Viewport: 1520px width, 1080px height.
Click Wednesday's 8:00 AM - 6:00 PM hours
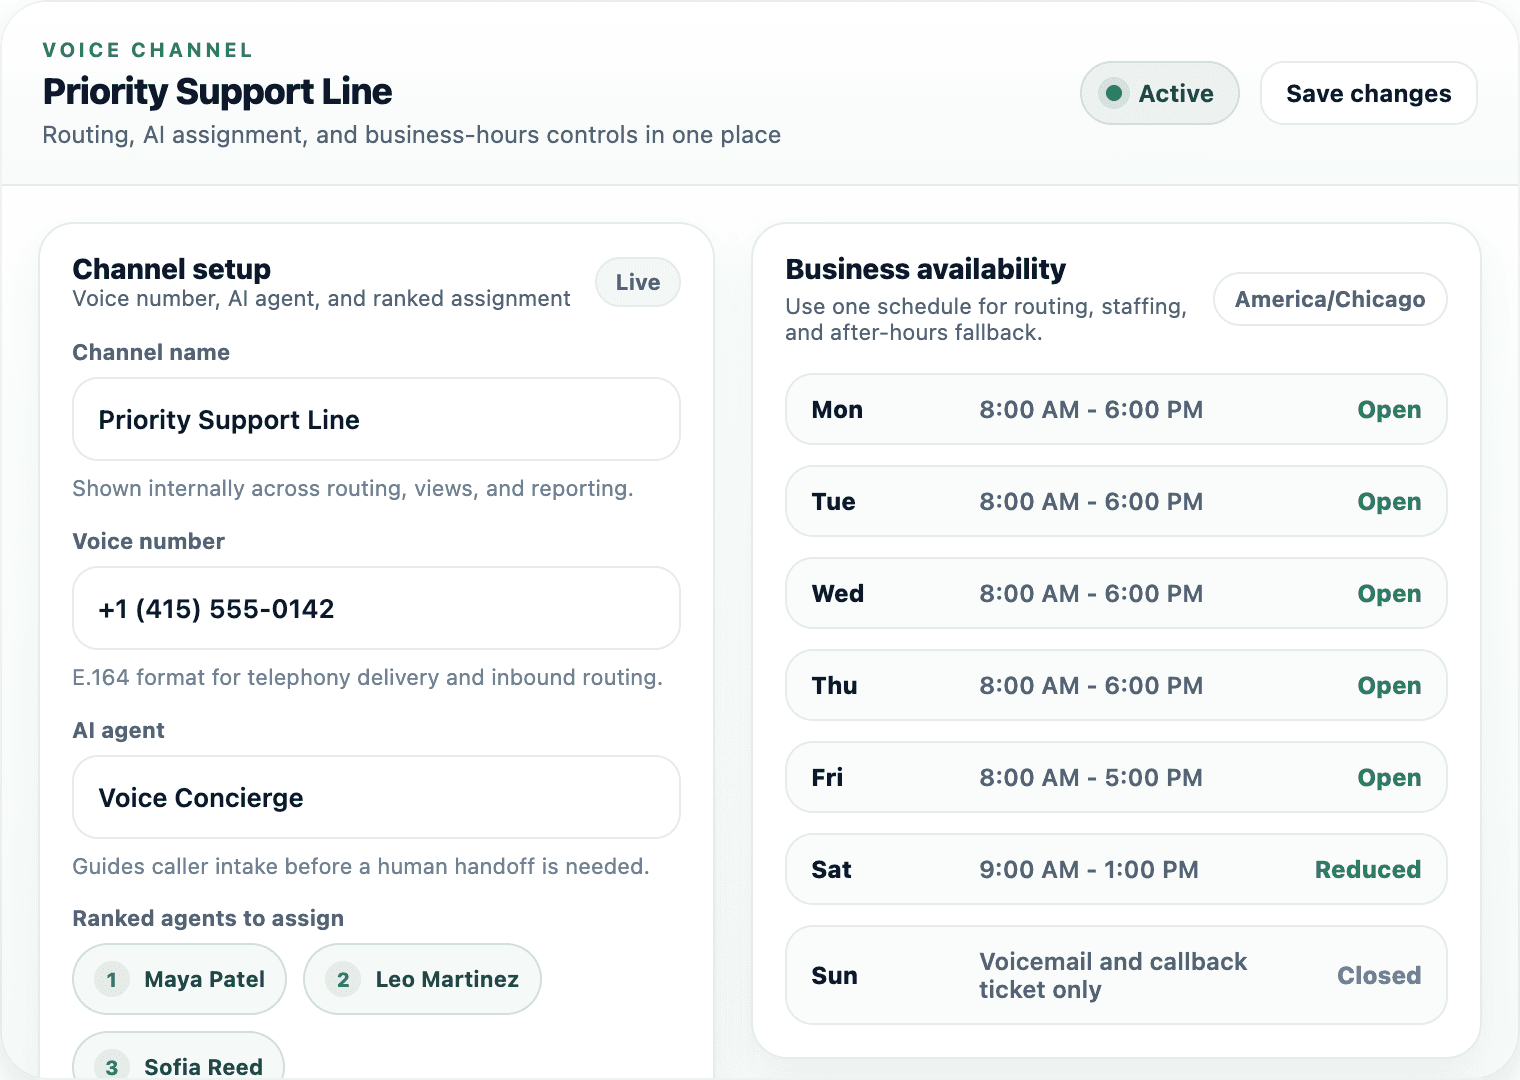1091,593
